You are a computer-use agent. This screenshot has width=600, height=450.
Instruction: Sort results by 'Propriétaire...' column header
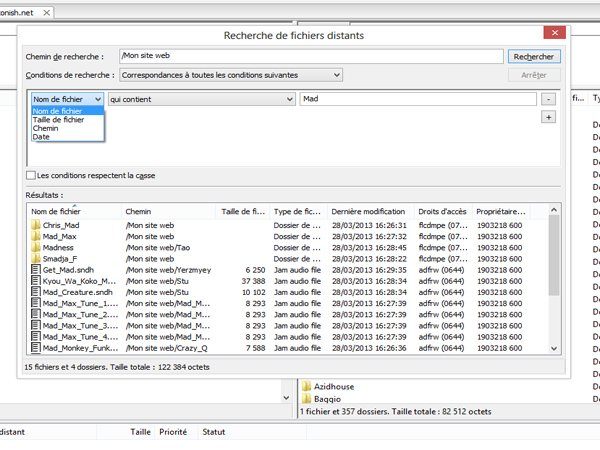point(501,211)
